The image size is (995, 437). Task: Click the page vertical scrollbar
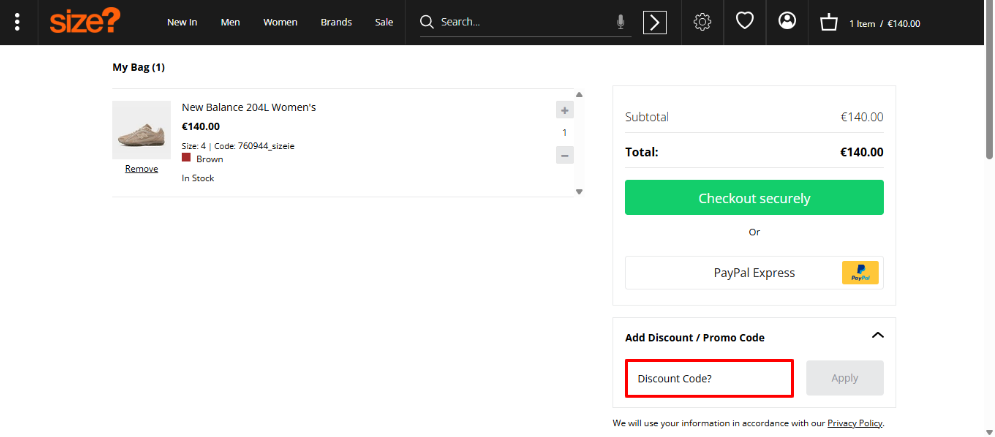(989, 81)
